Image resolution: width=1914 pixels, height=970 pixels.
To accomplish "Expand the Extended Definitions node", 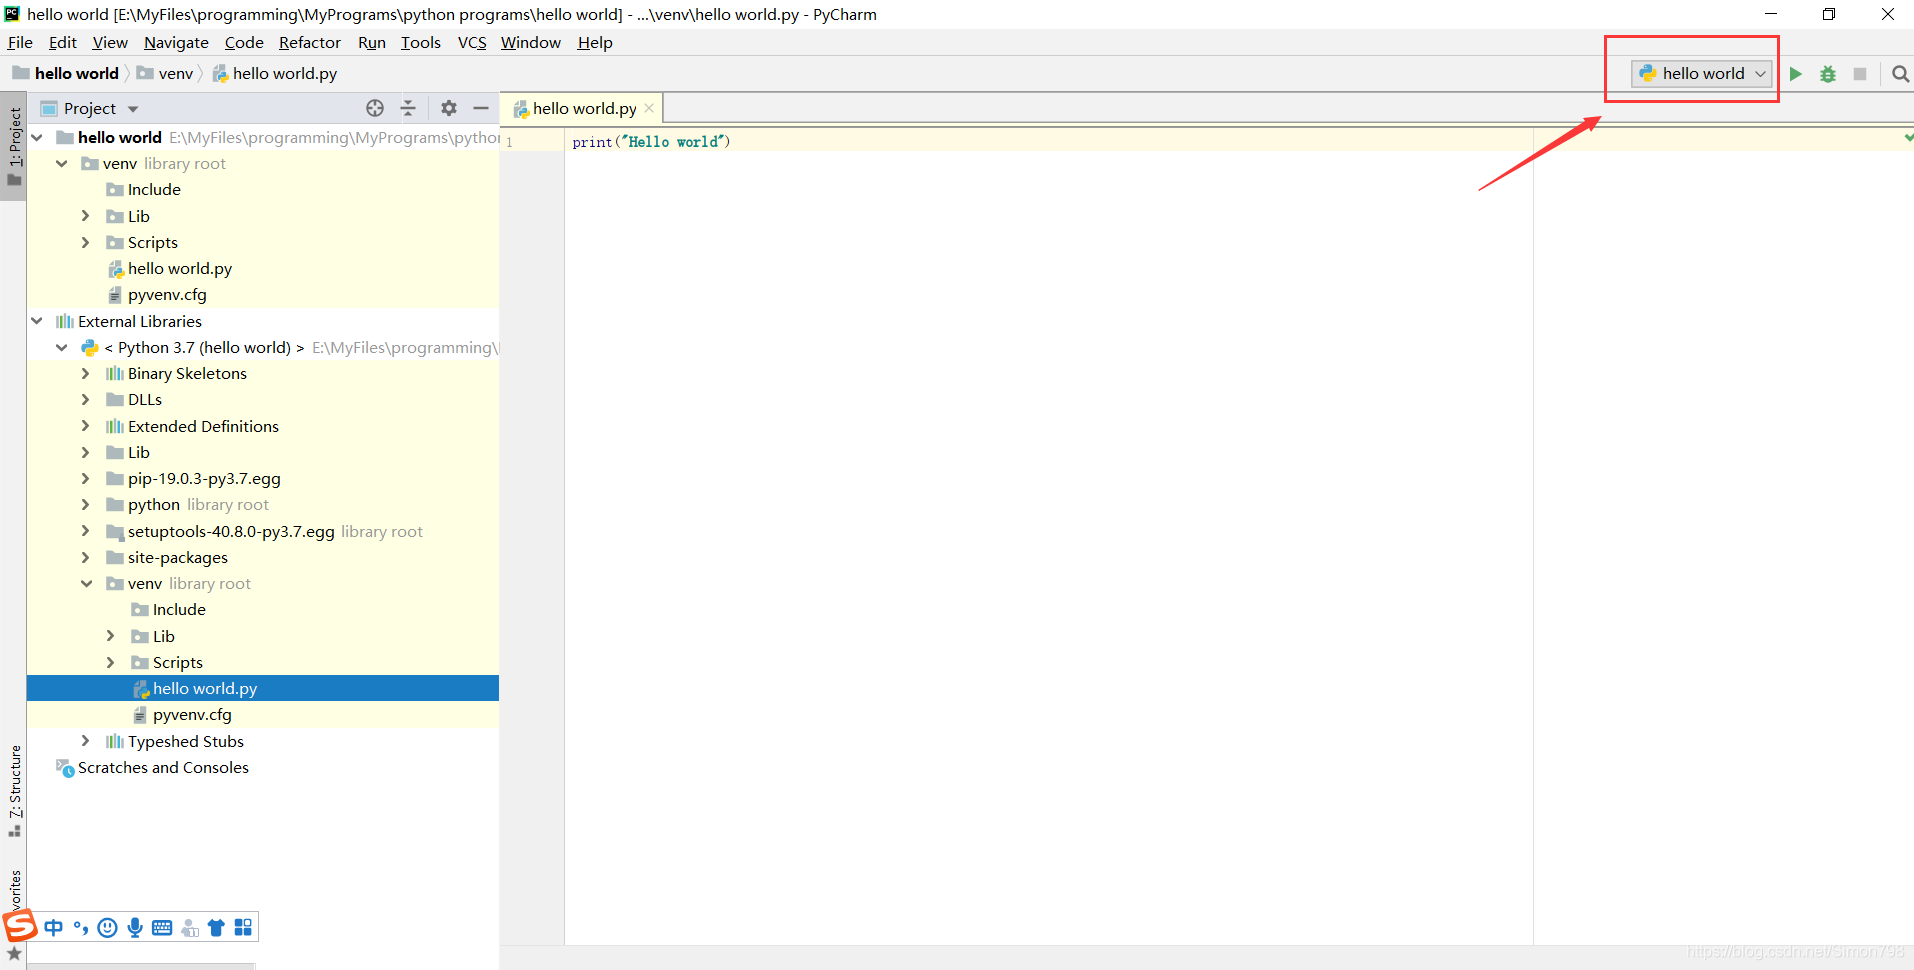I will coord(86,426).
